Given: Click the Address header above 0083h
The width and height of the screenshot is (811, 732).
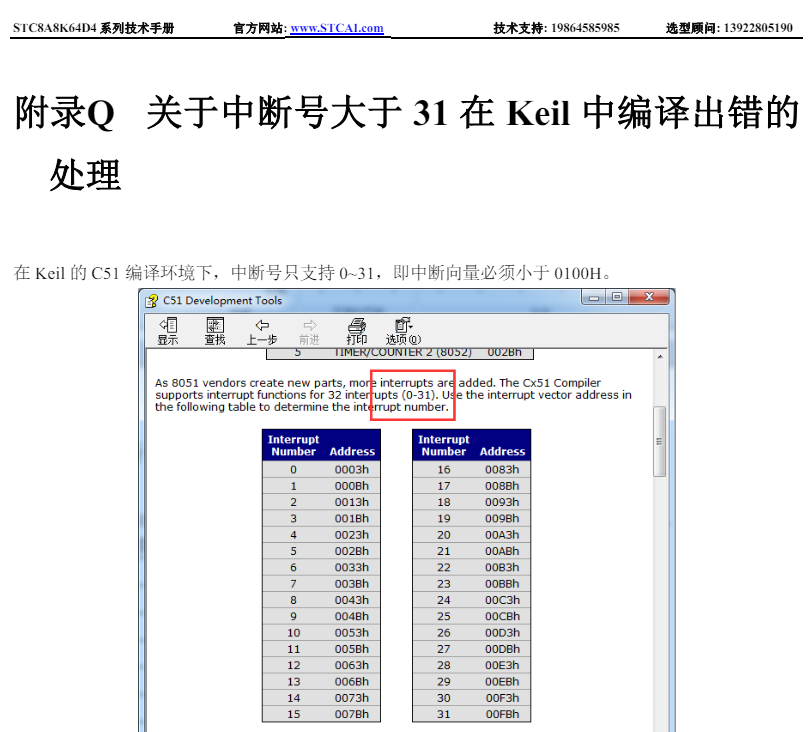Looking at the screenshot, I should (x=502, y=452).
